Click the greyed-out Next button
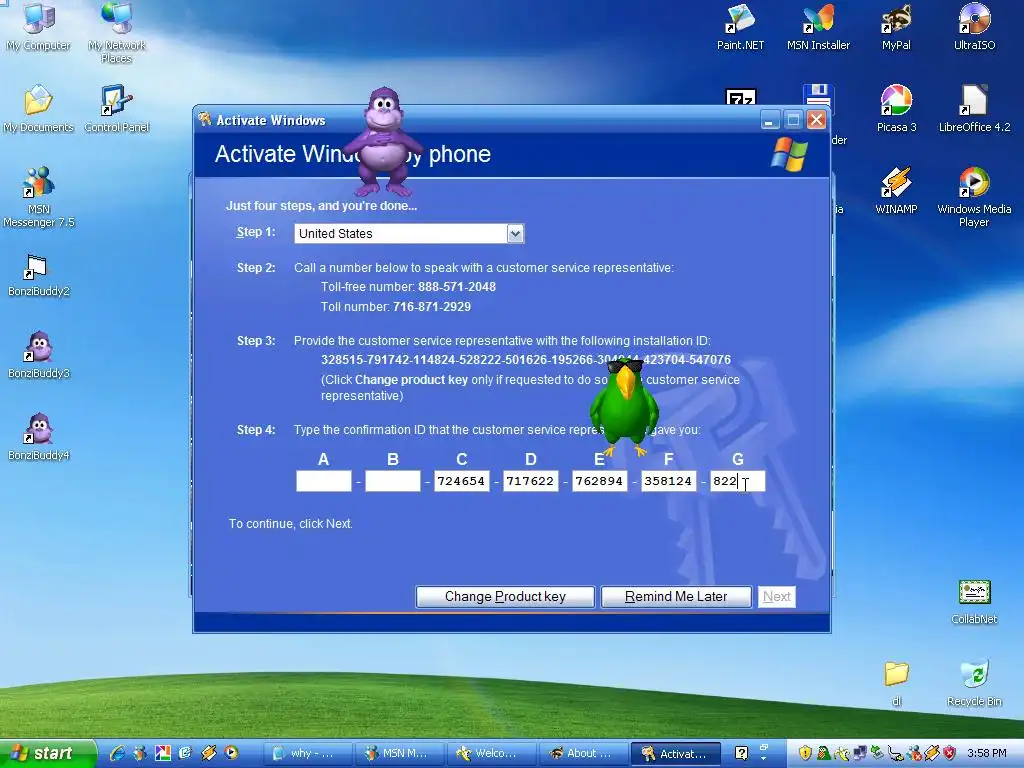The height and width of the screenshot is (768, 1024). pos(776,596)
